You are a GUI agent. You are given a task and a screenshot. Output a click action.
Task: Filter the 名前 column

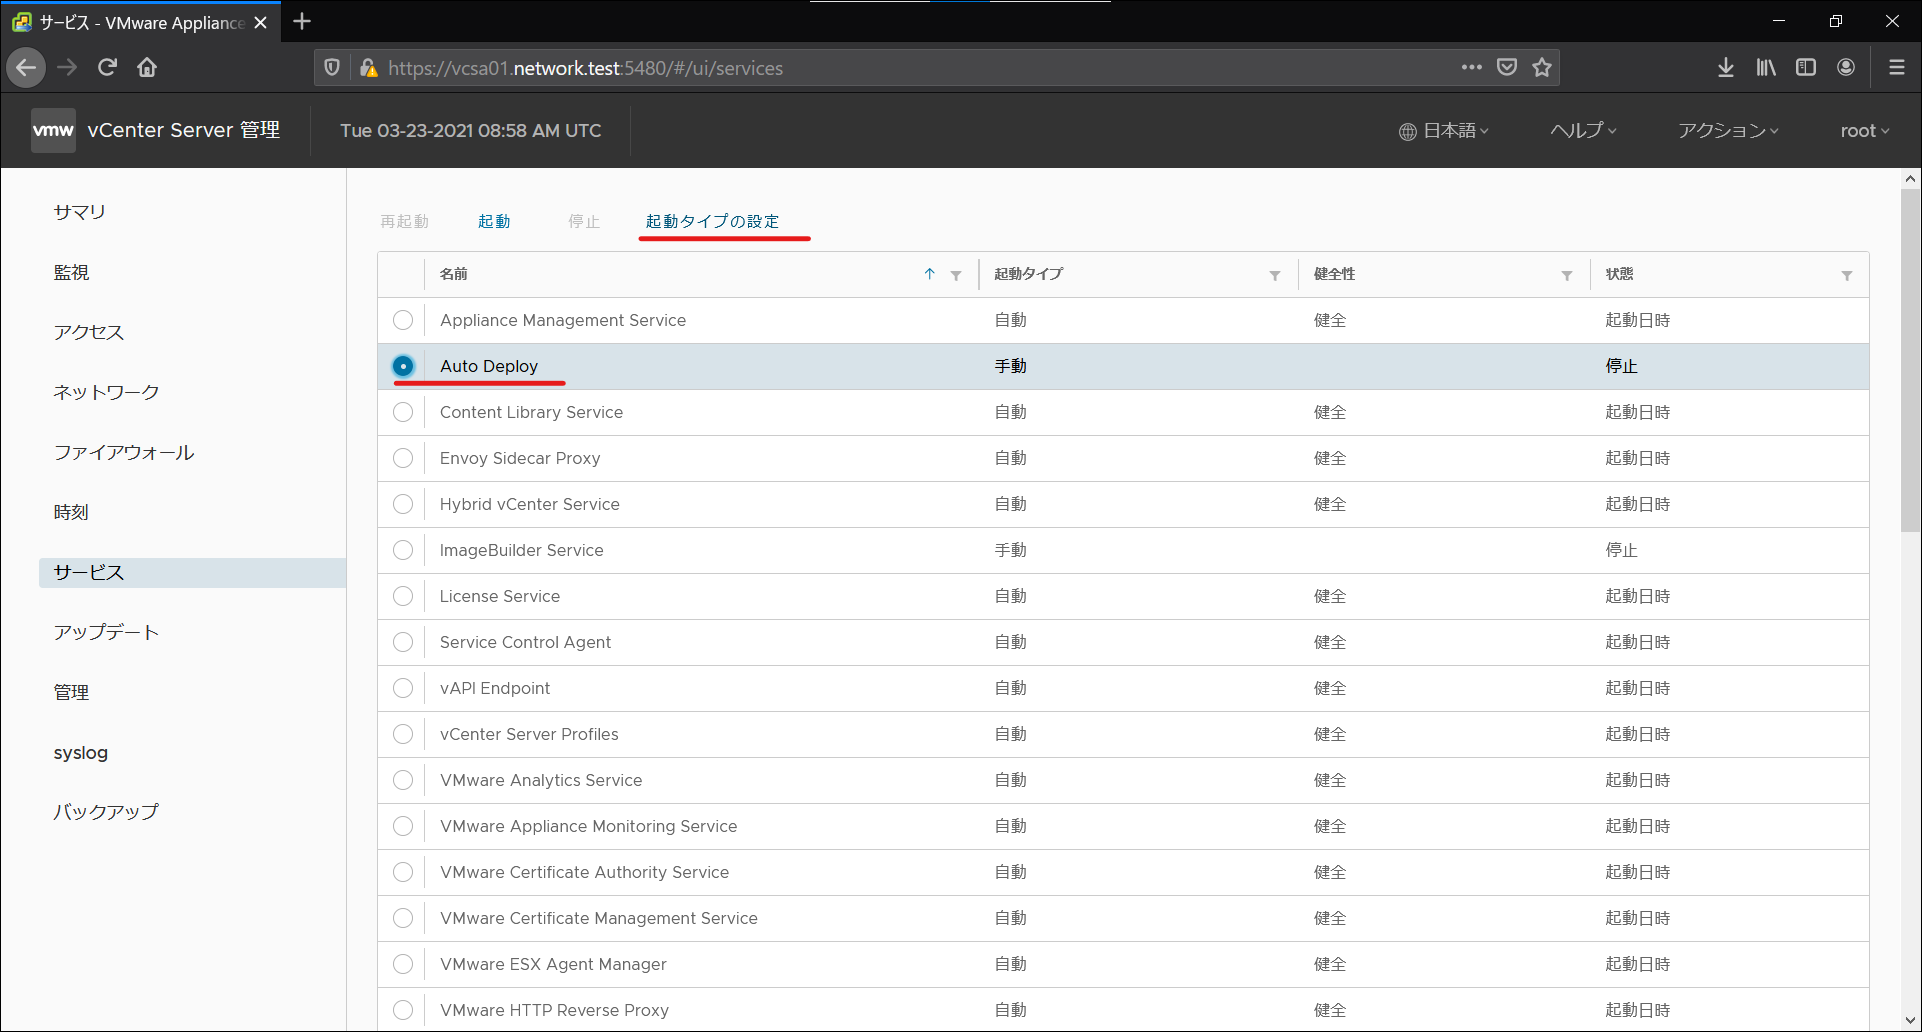click(x=956, y=275)
